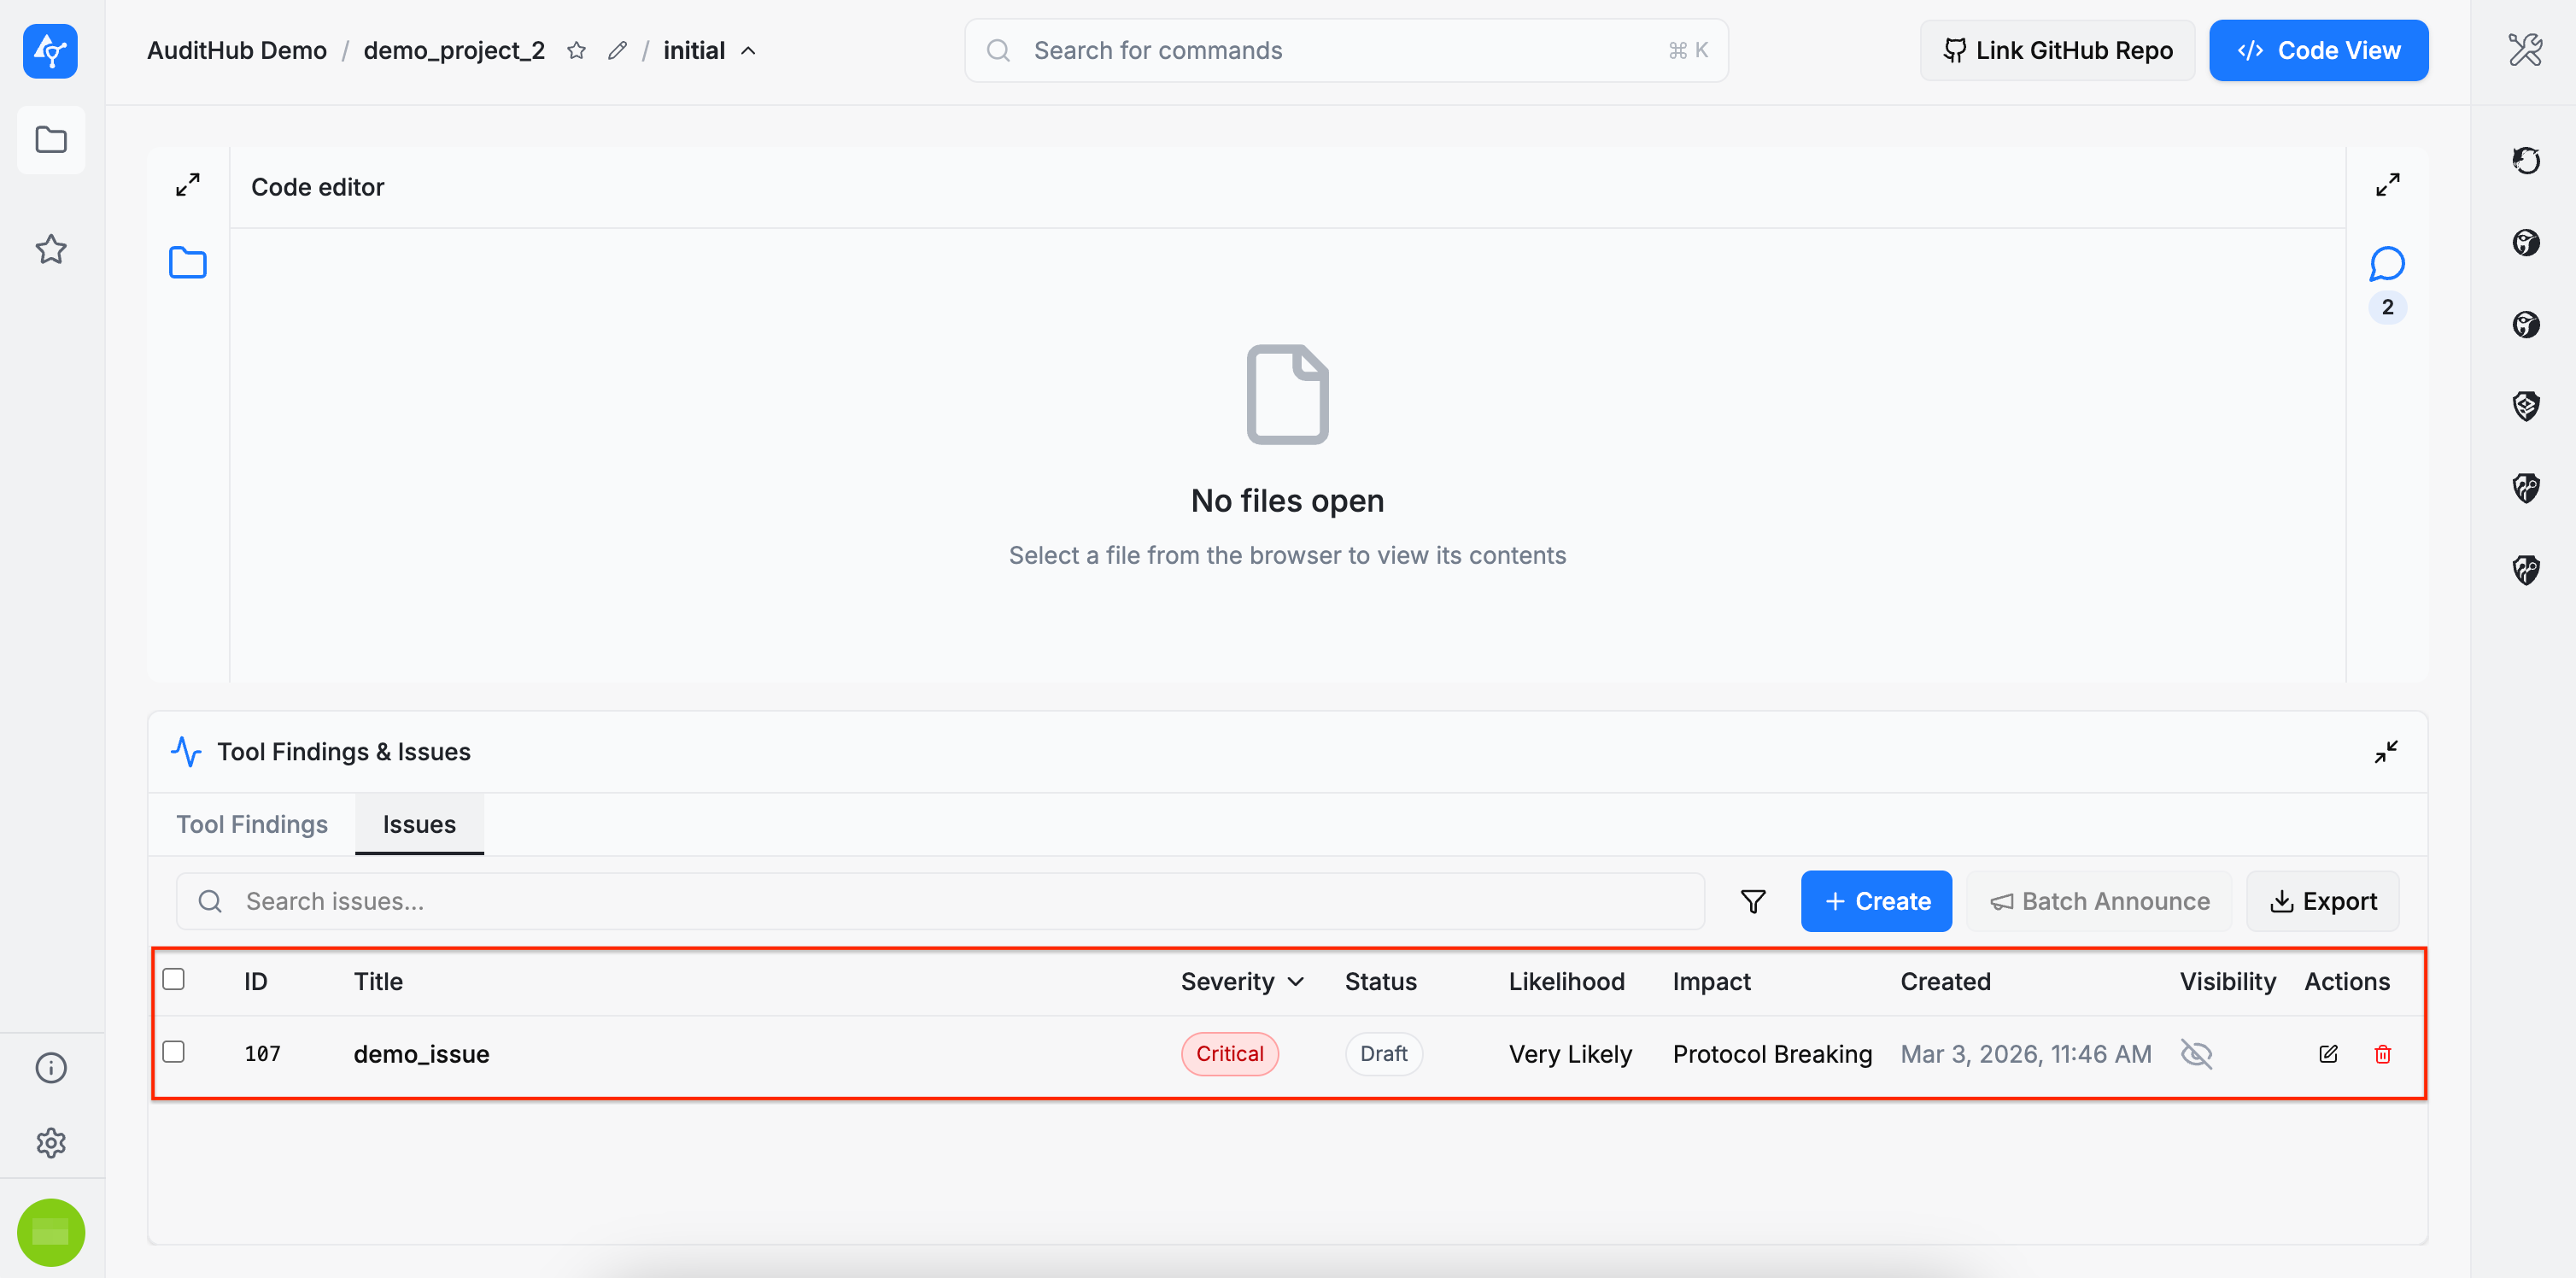Open the comments speech bubble icon
The image size is (2576, 1278).
tap(2386, 264)
